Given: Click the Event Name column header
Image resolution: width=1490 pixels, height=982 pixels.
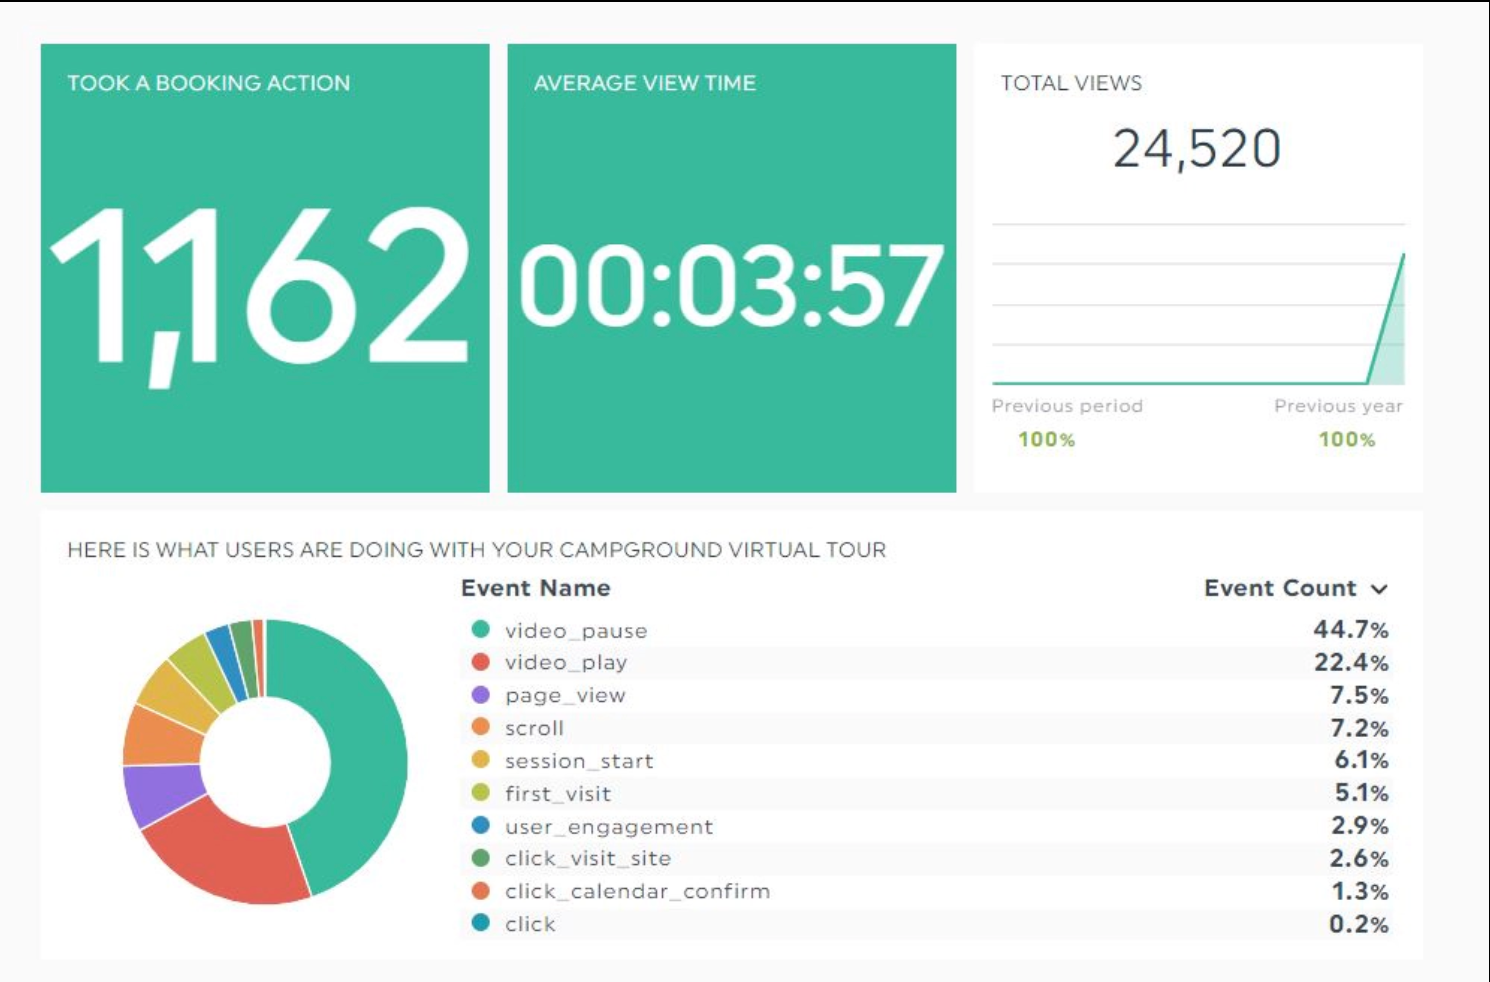Looking at the screenshot, I should coord(535,588).
